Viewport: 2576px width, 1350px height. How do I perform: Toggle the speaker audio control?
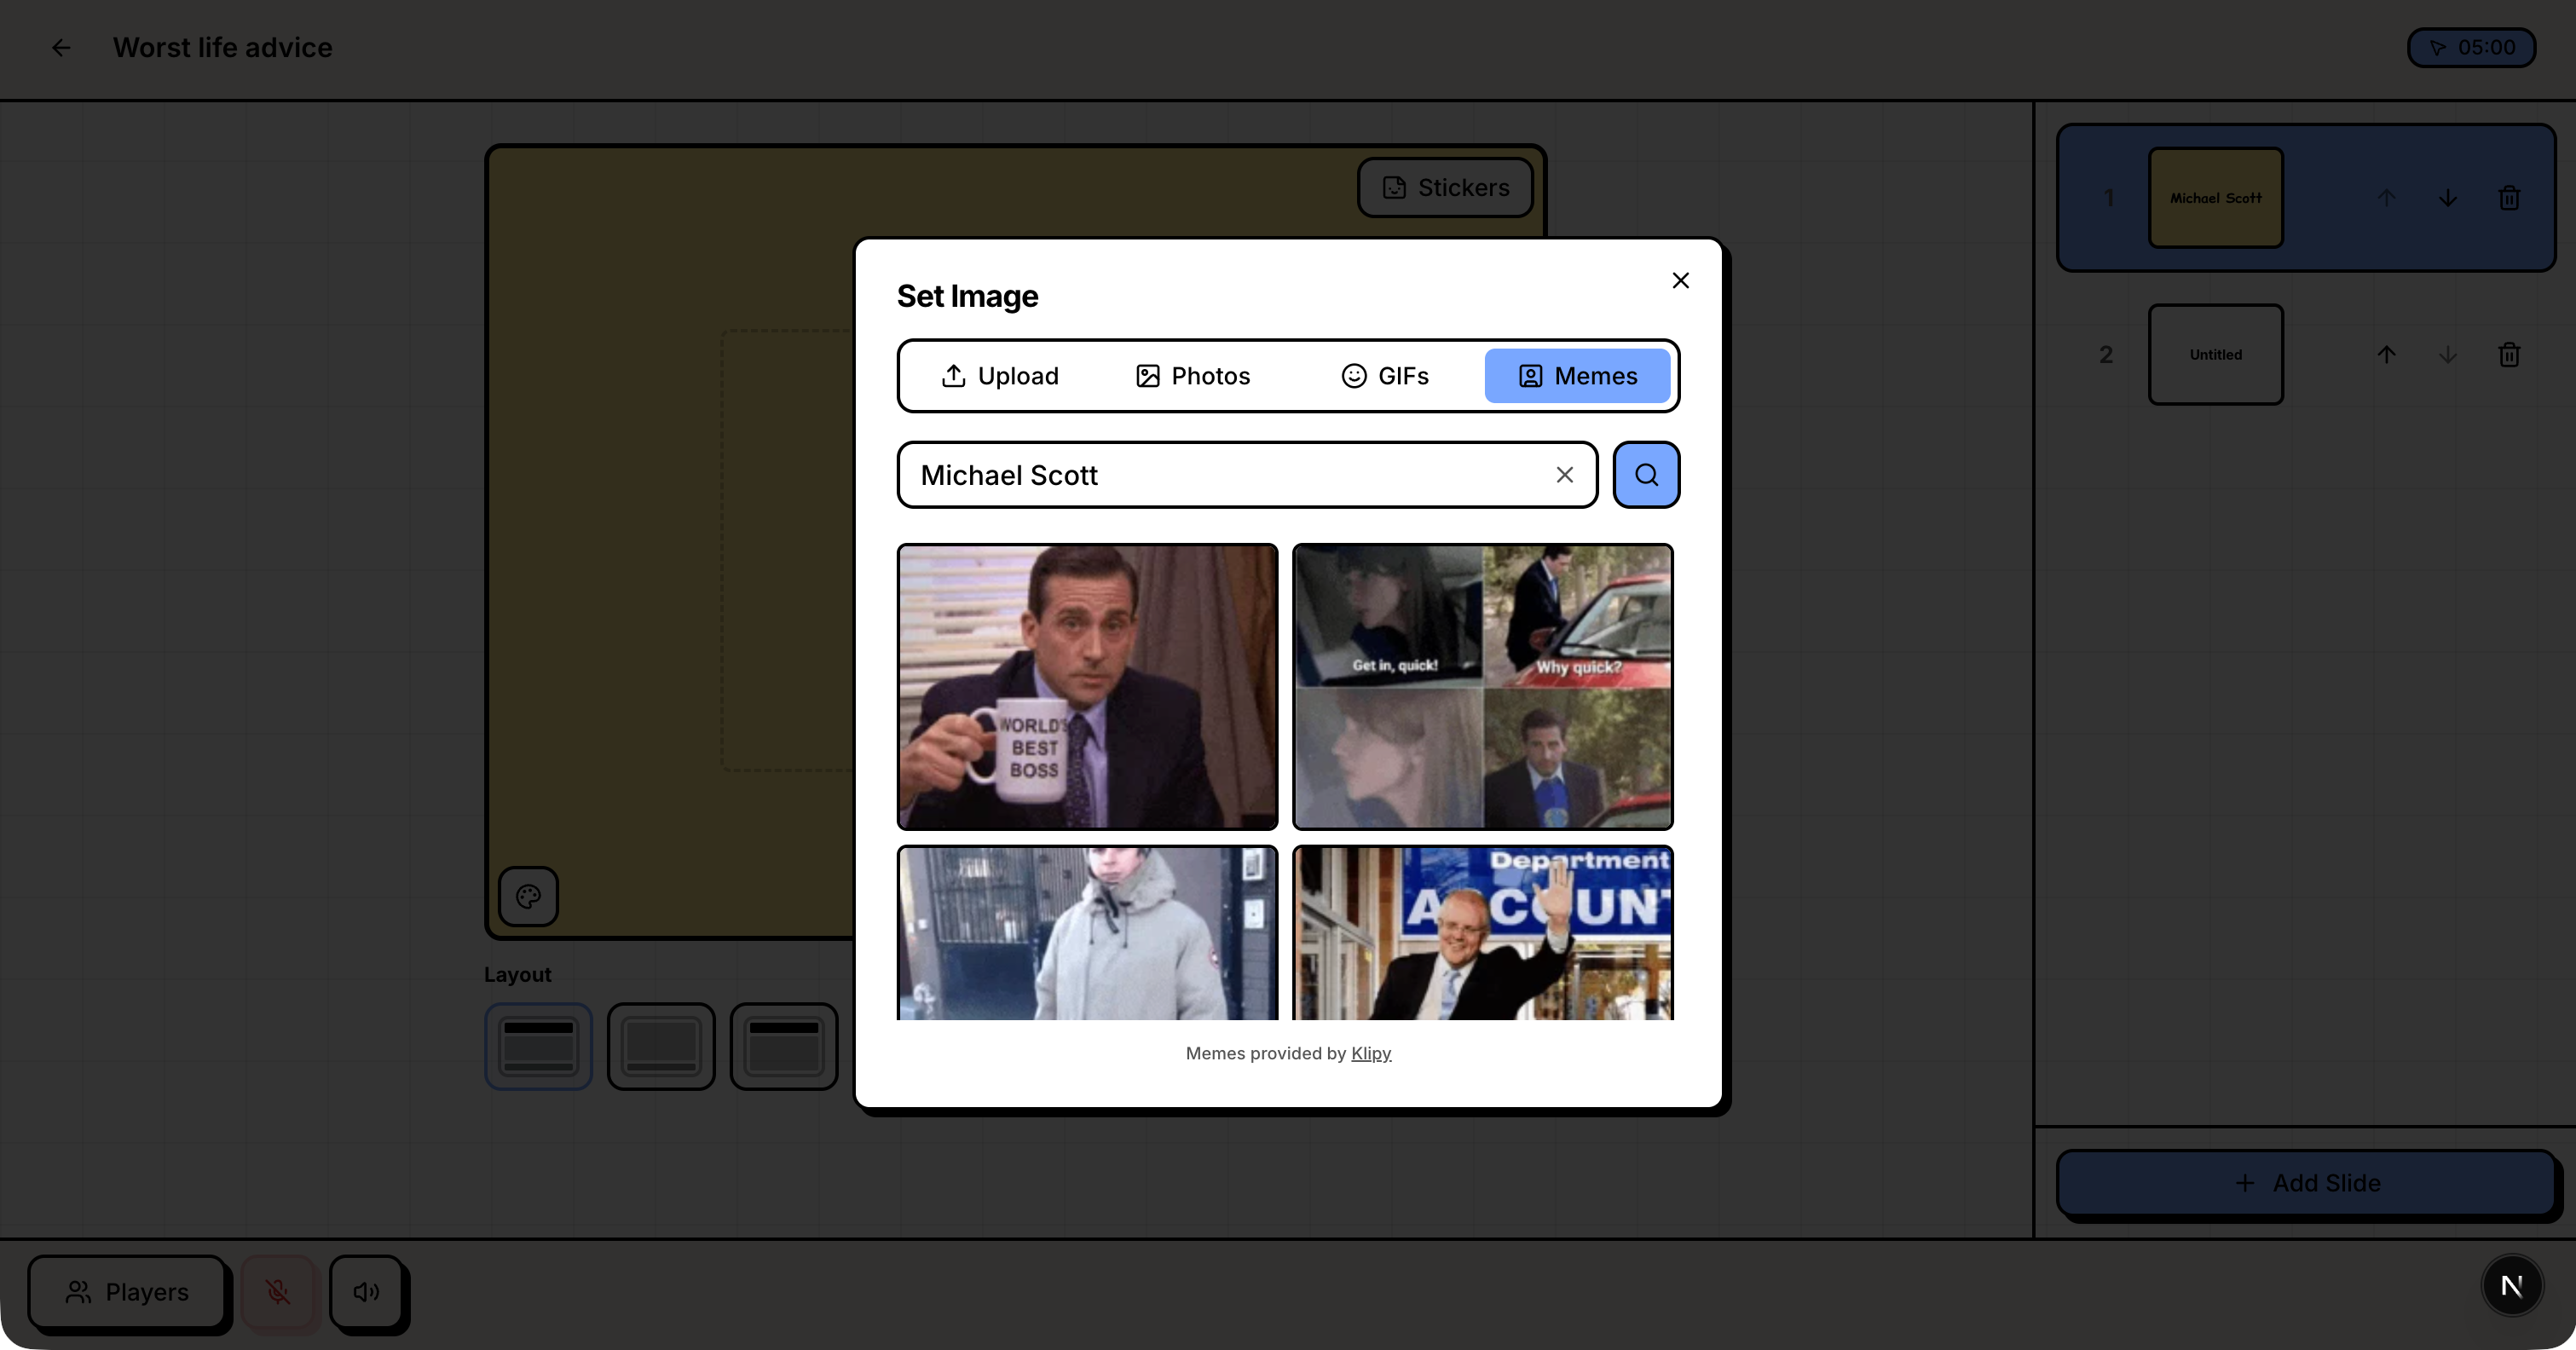[366, 1292]
